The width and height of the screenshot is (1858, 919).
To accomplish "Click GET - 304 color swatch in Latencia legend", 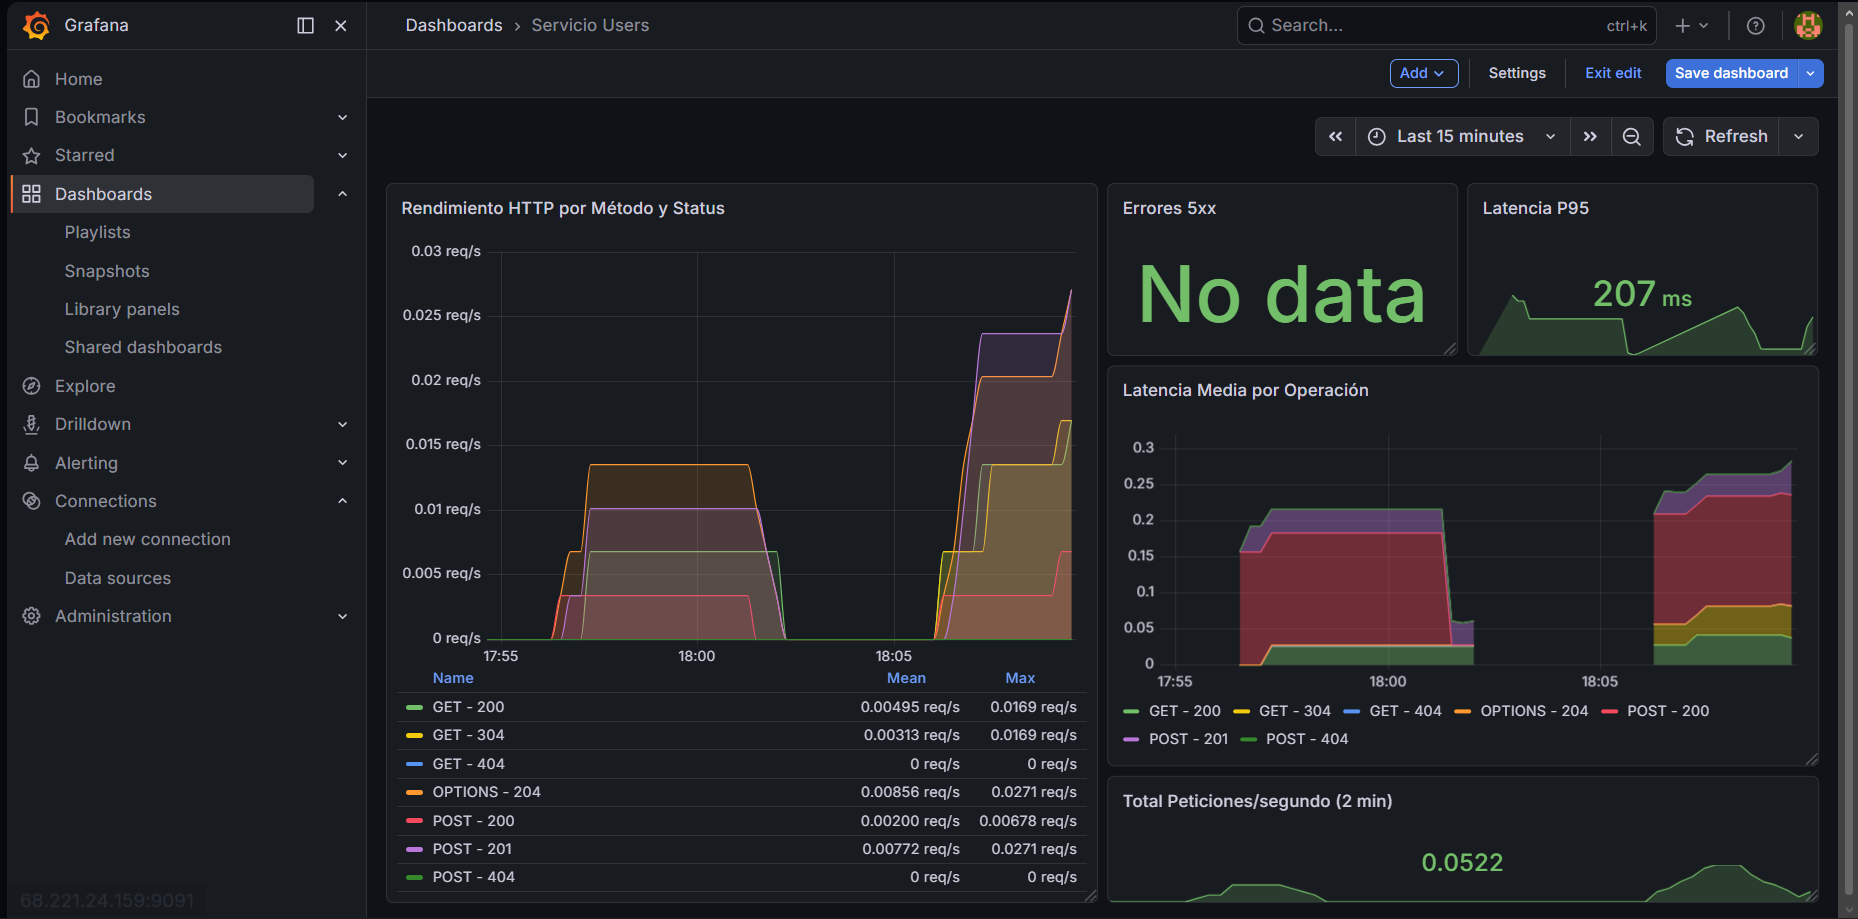I will click(1242, 711).
